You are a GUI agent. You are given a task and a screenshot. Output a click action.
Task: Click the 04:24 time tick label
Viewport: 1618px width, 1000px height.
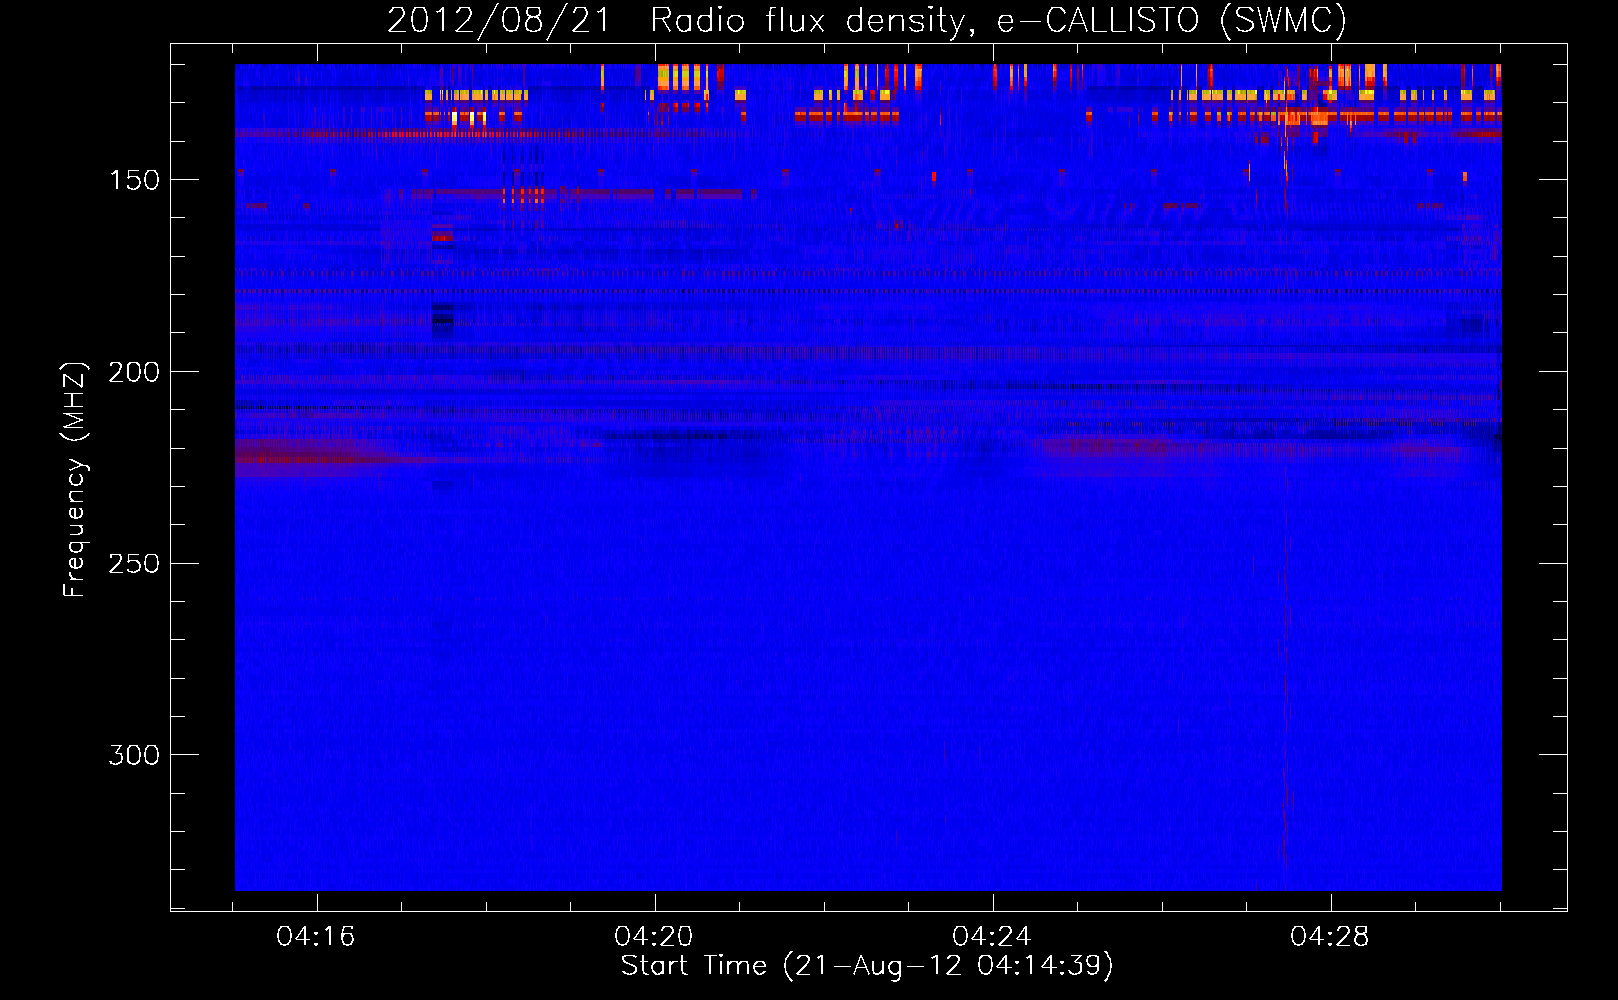click(x=992, y=937)
